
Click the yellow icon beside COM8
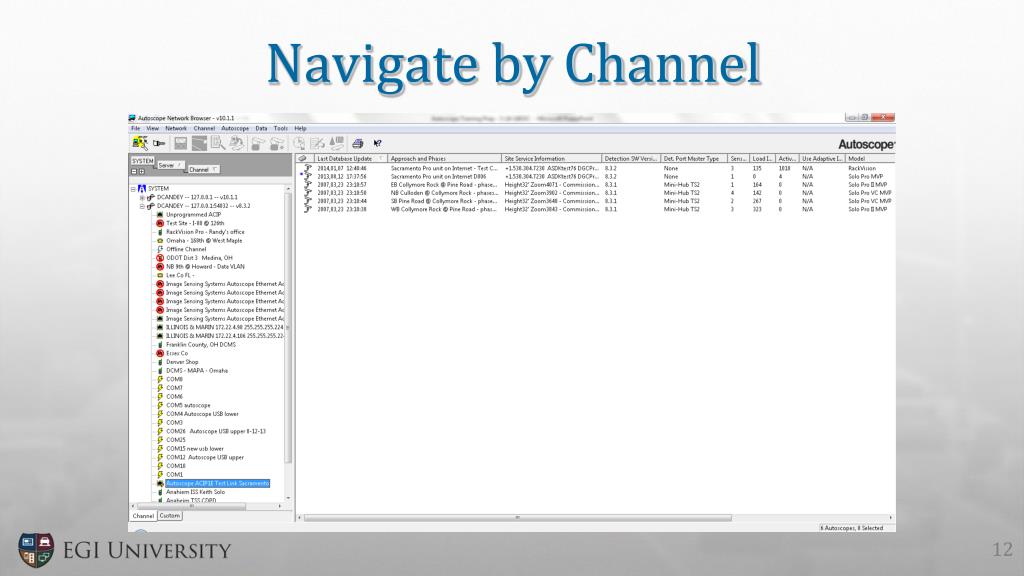[160, 379]
